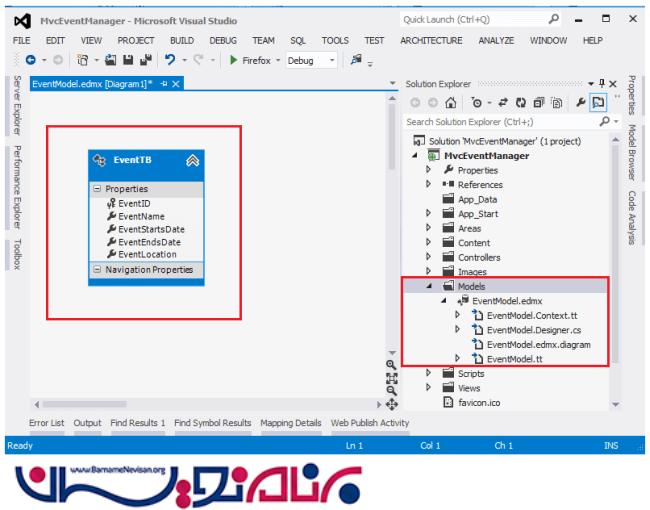Screen dimensions: 650x510
Task: Click the Undo toolbar icon
Action: pos(170,60)
